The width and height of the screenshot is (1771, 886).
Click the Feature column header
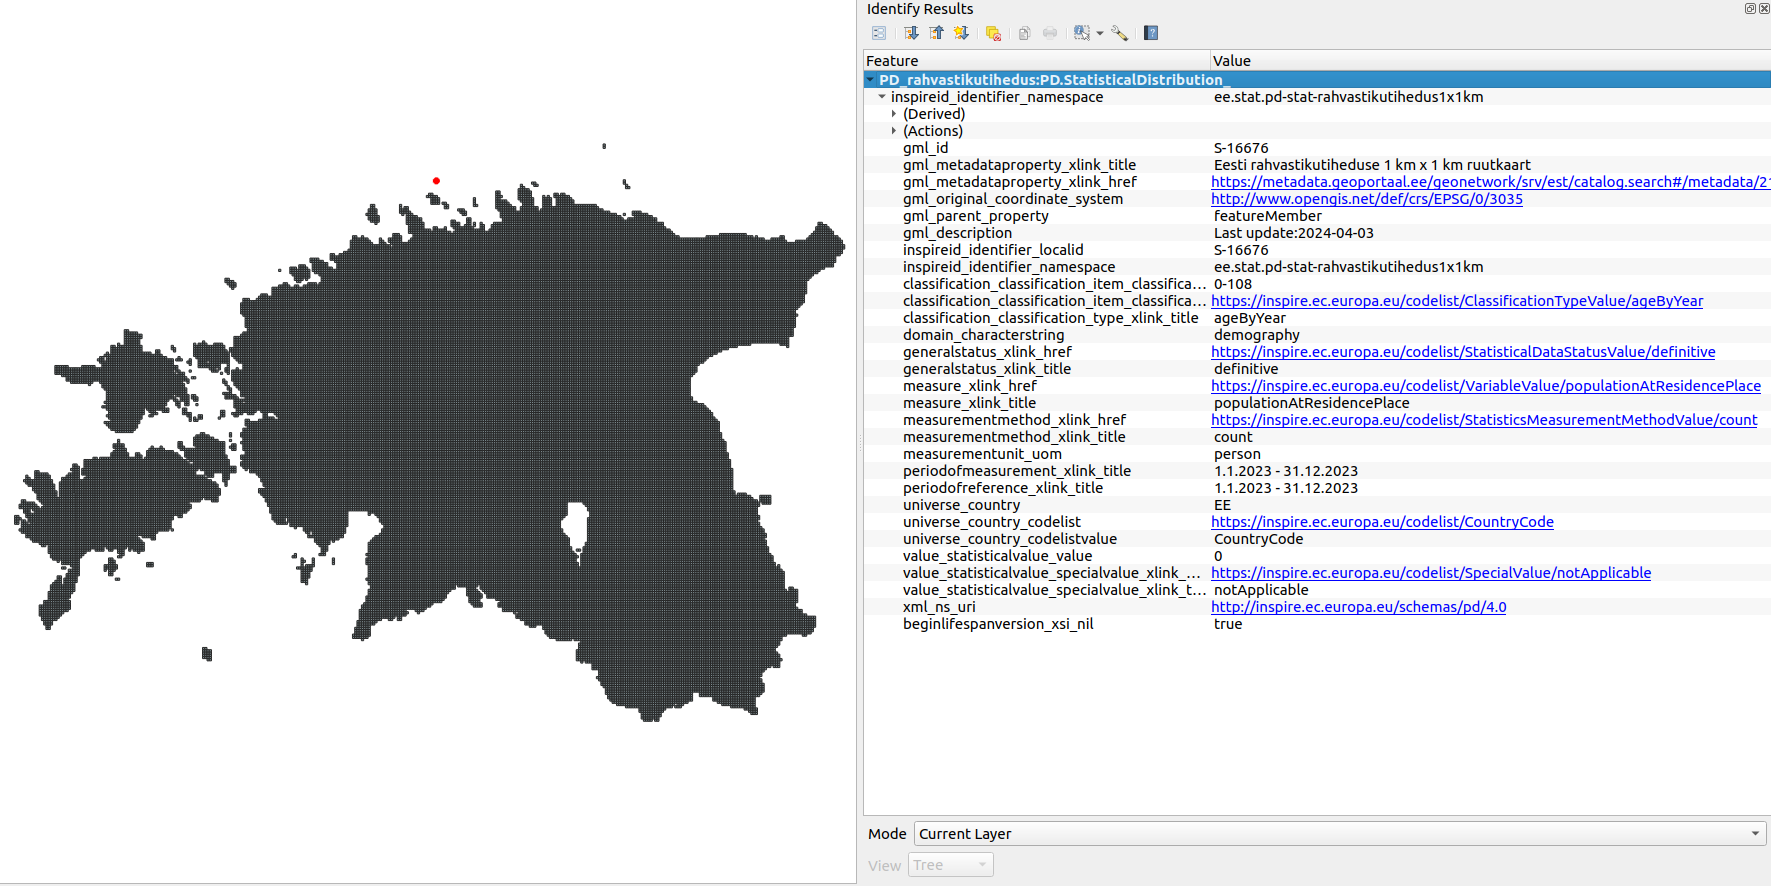click(x=1036, y=61)
